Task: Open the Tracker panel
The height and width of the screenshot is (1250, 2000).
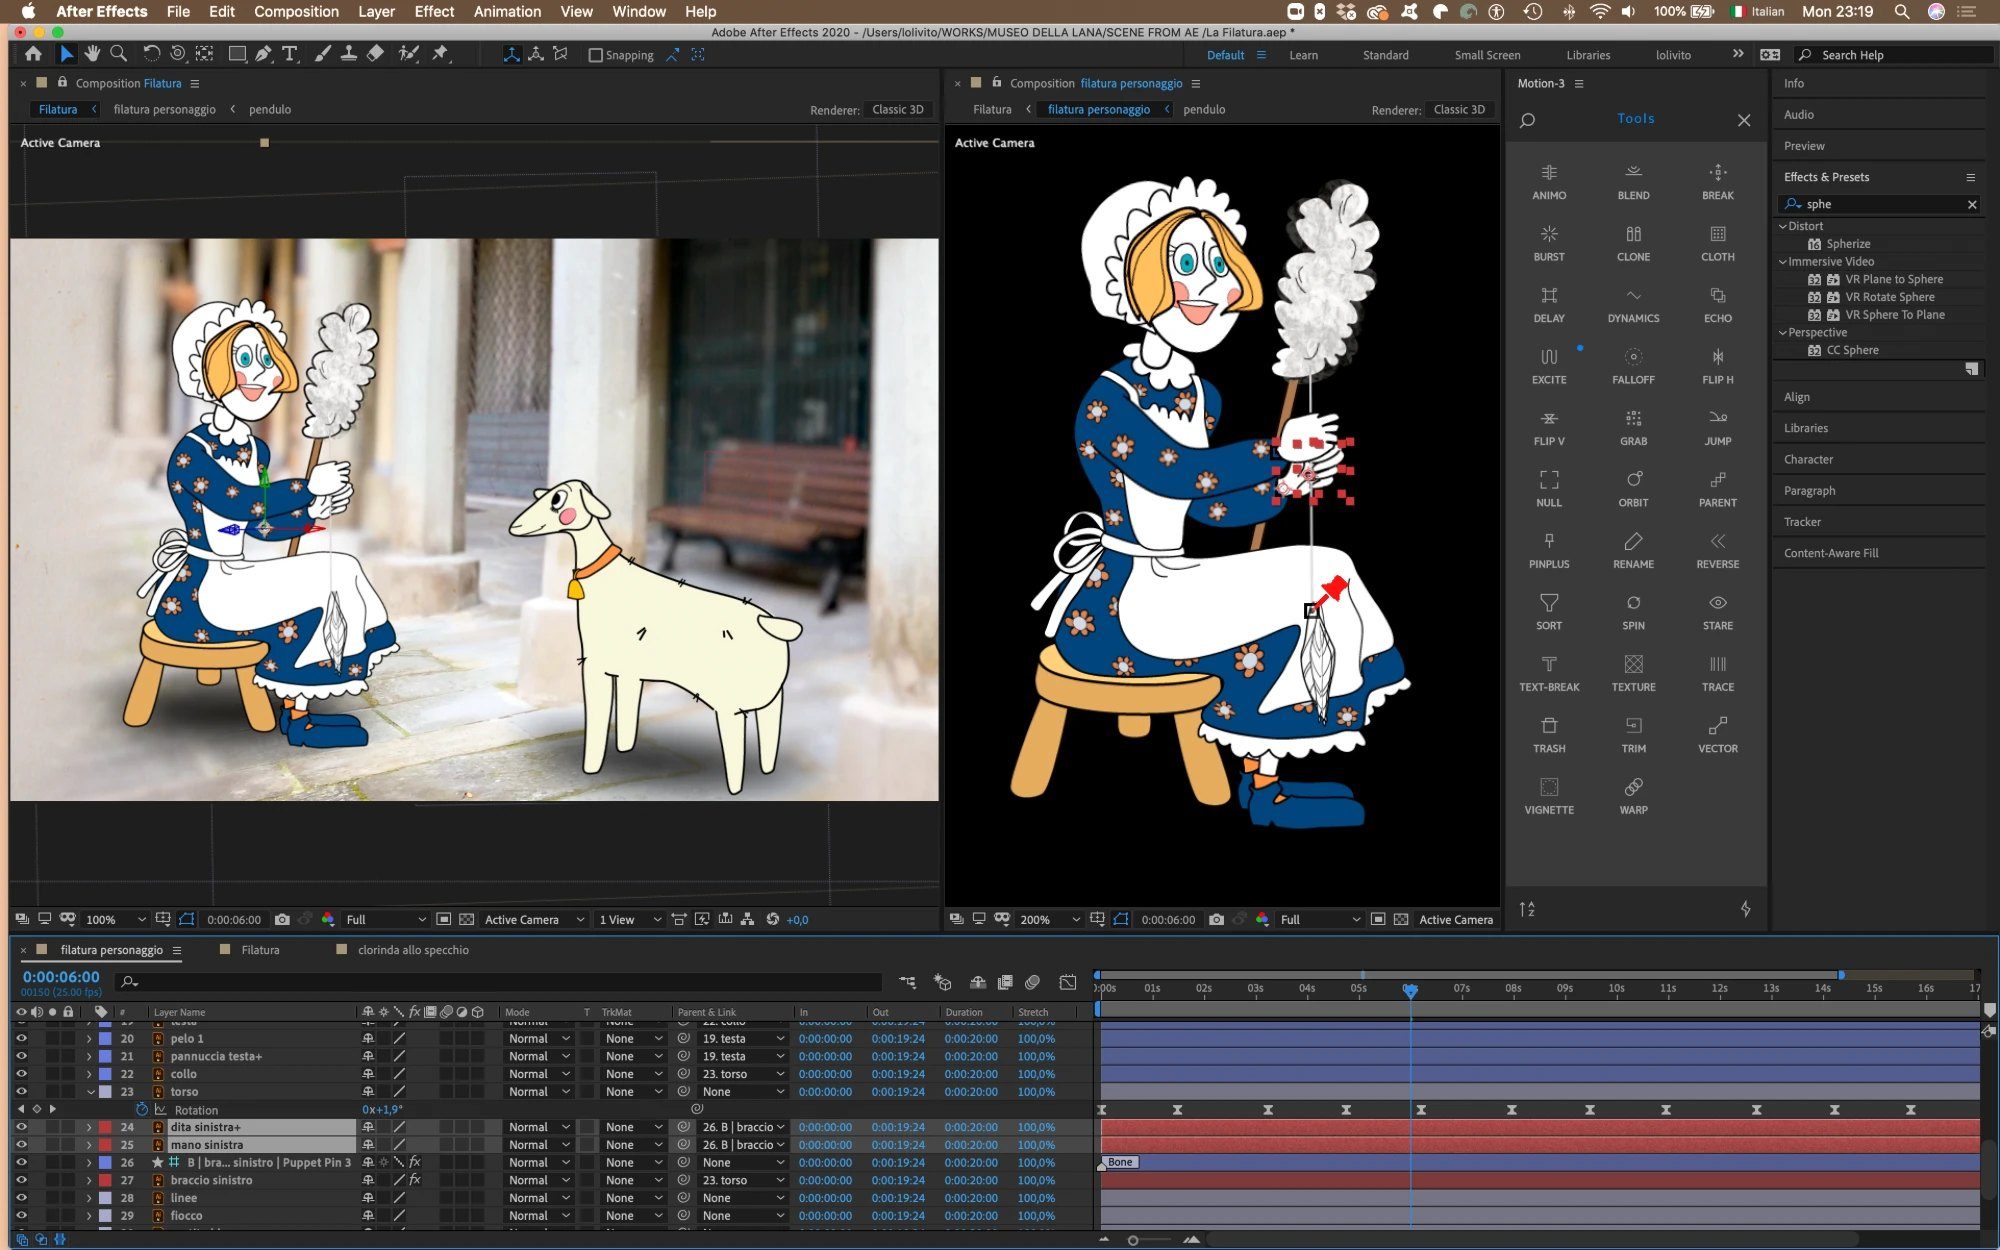Action: pos(1802,522)
